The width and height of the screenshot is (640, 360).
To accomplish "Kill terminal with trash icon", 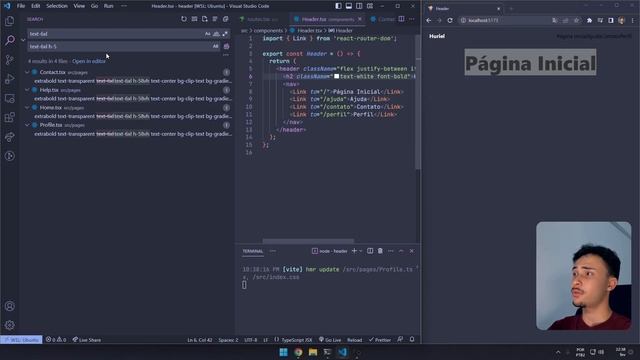I will (380, 251).
